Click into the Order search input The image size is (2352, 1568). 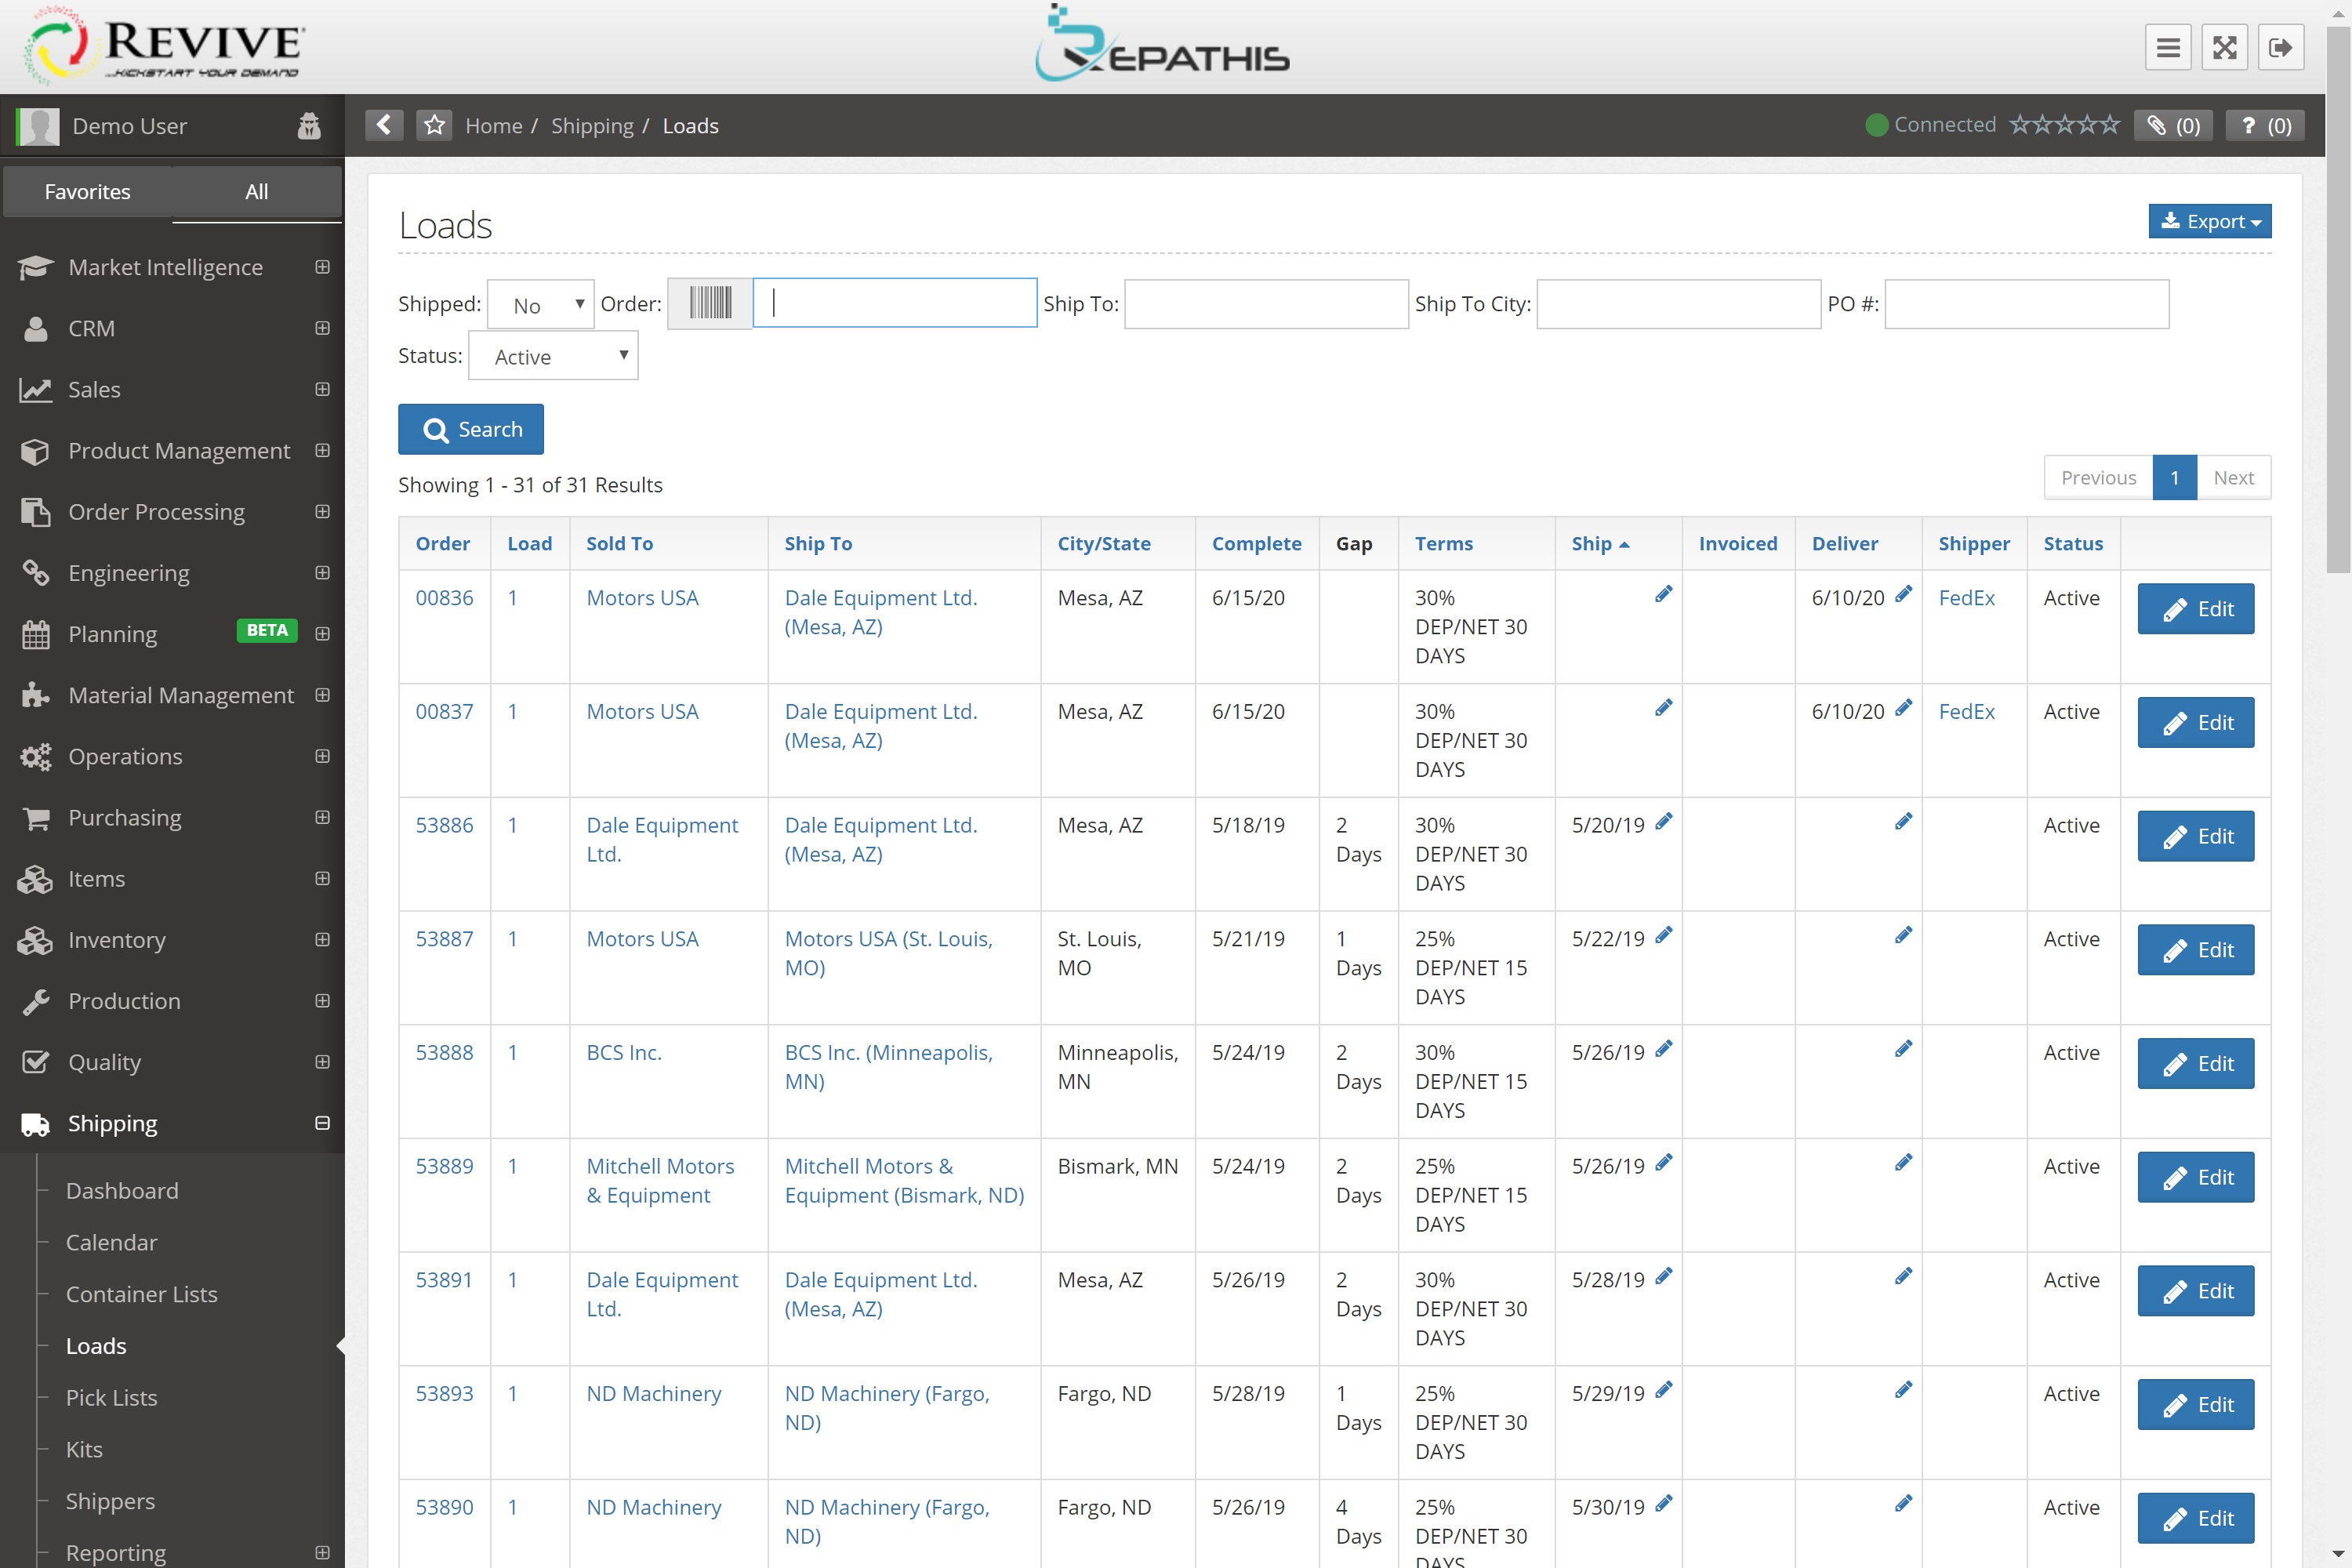pos(895,303)
